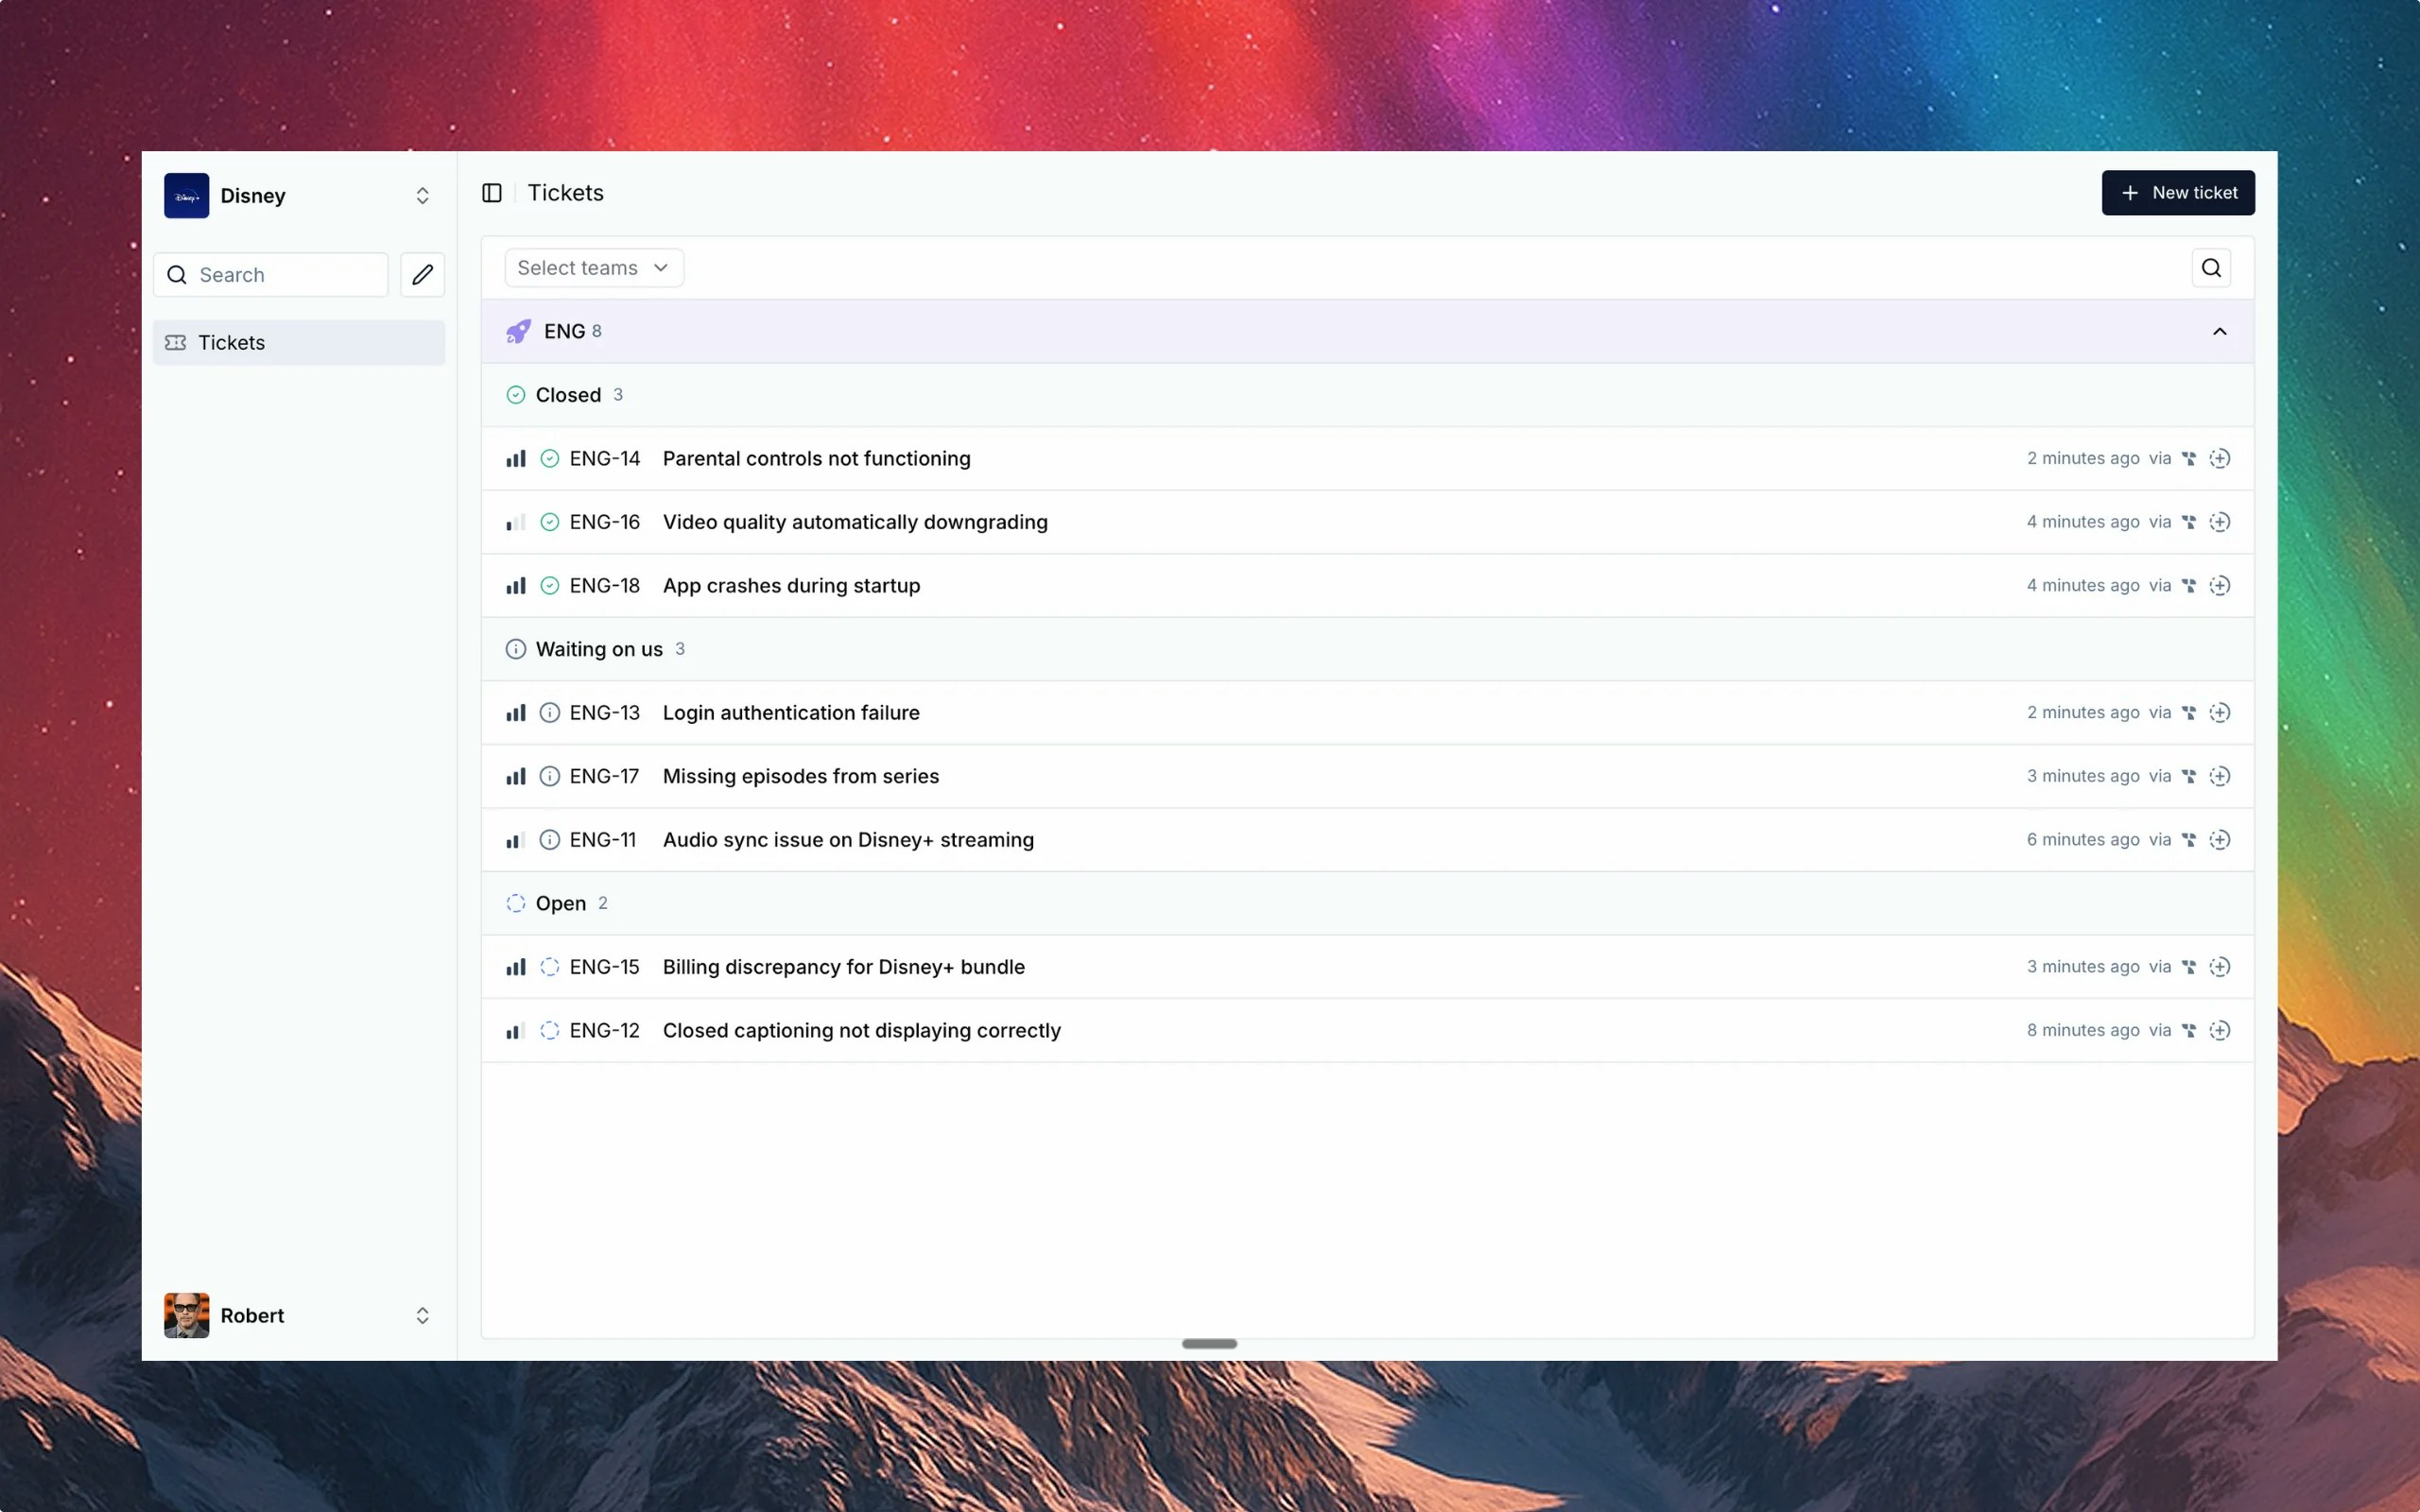Click the Waiting on us group header
2420x1512 pixels.
598,649
